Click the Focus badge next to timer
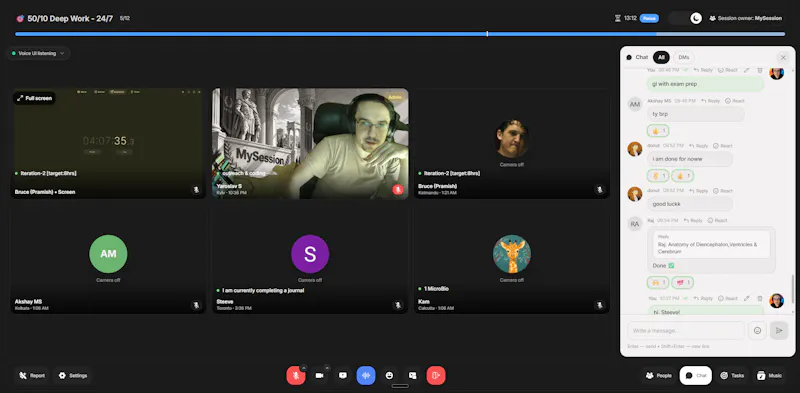This screenshot has width=800, height=393. click(649, 18)
